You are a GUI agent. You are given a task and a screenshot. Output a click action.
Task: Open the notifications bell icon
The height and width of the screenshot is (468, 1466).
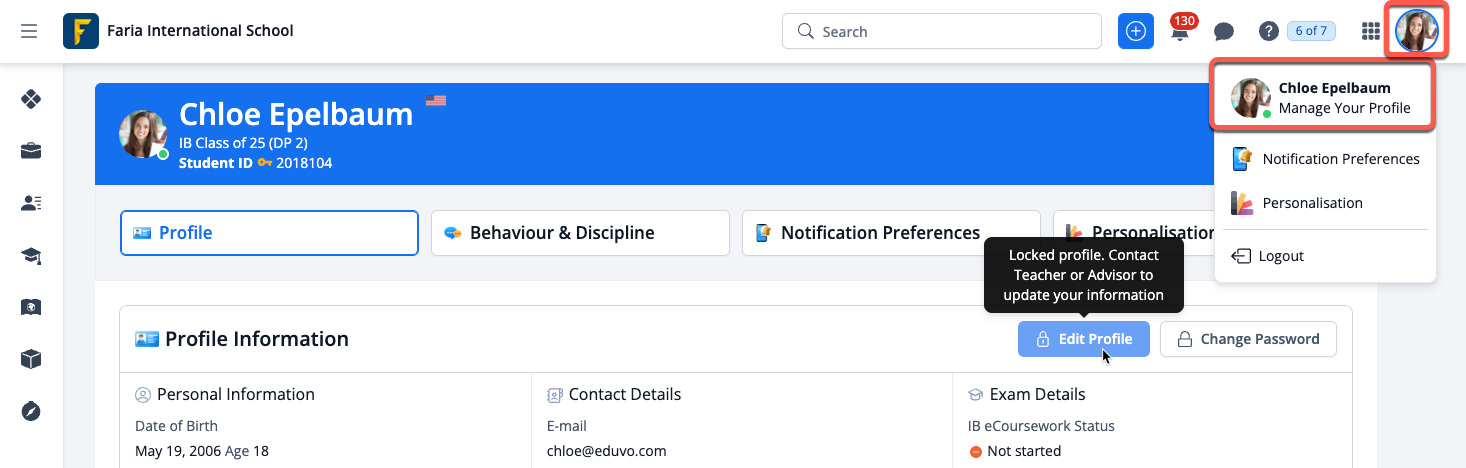1180,32
